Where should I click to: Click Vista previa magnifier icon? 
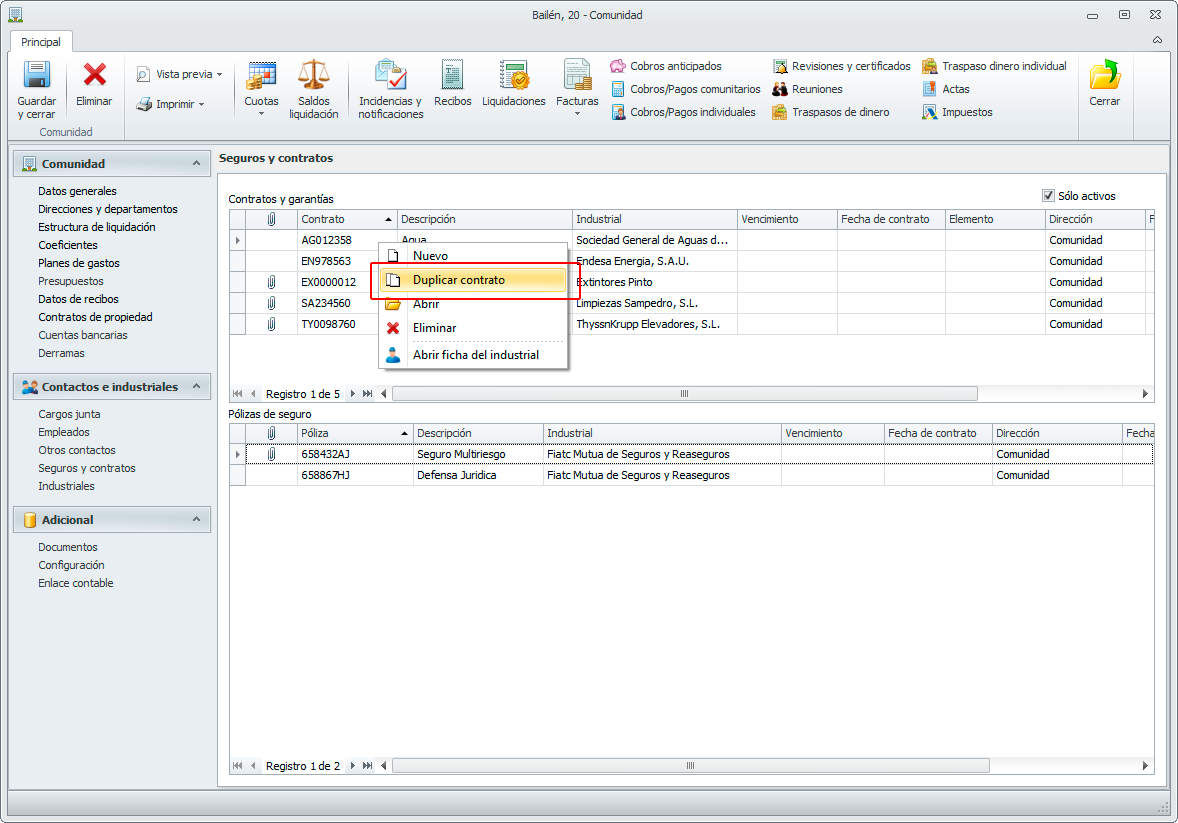point(143,74)
